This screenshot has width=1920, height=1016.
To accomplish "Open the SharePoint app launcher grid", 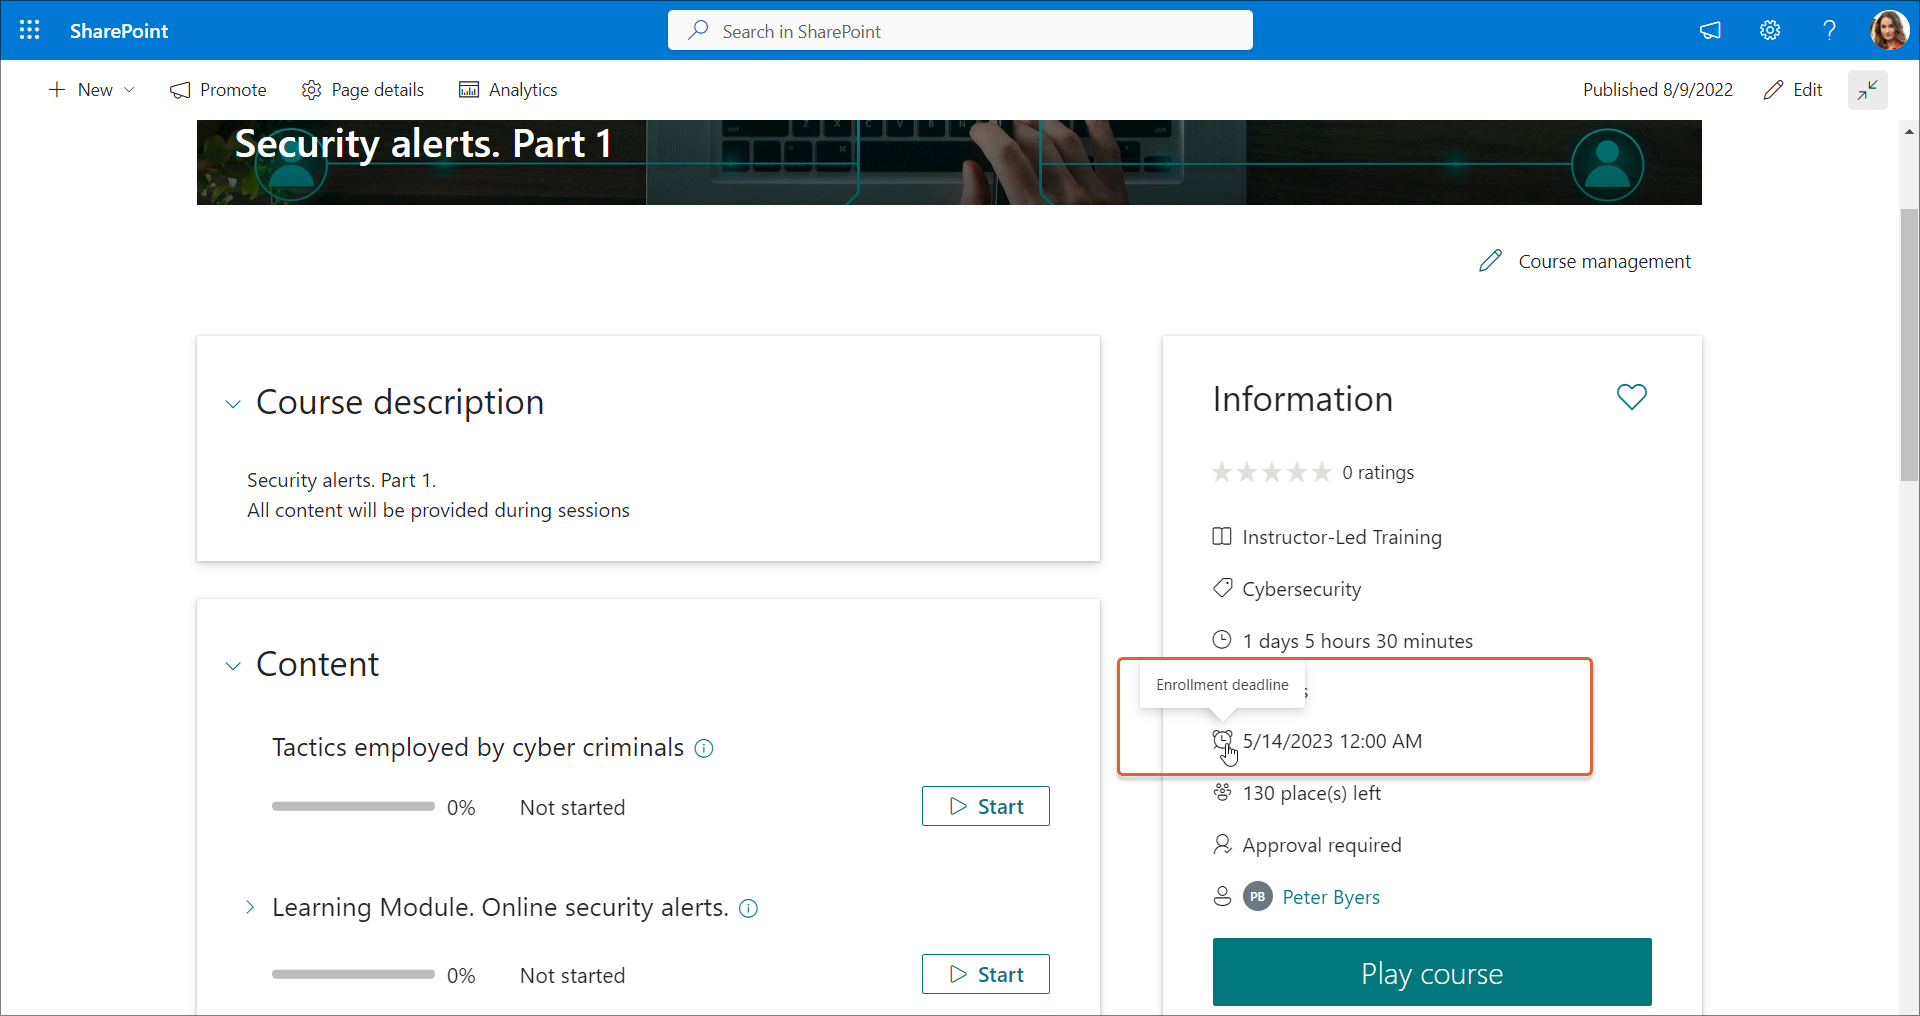I will point(30,30).
